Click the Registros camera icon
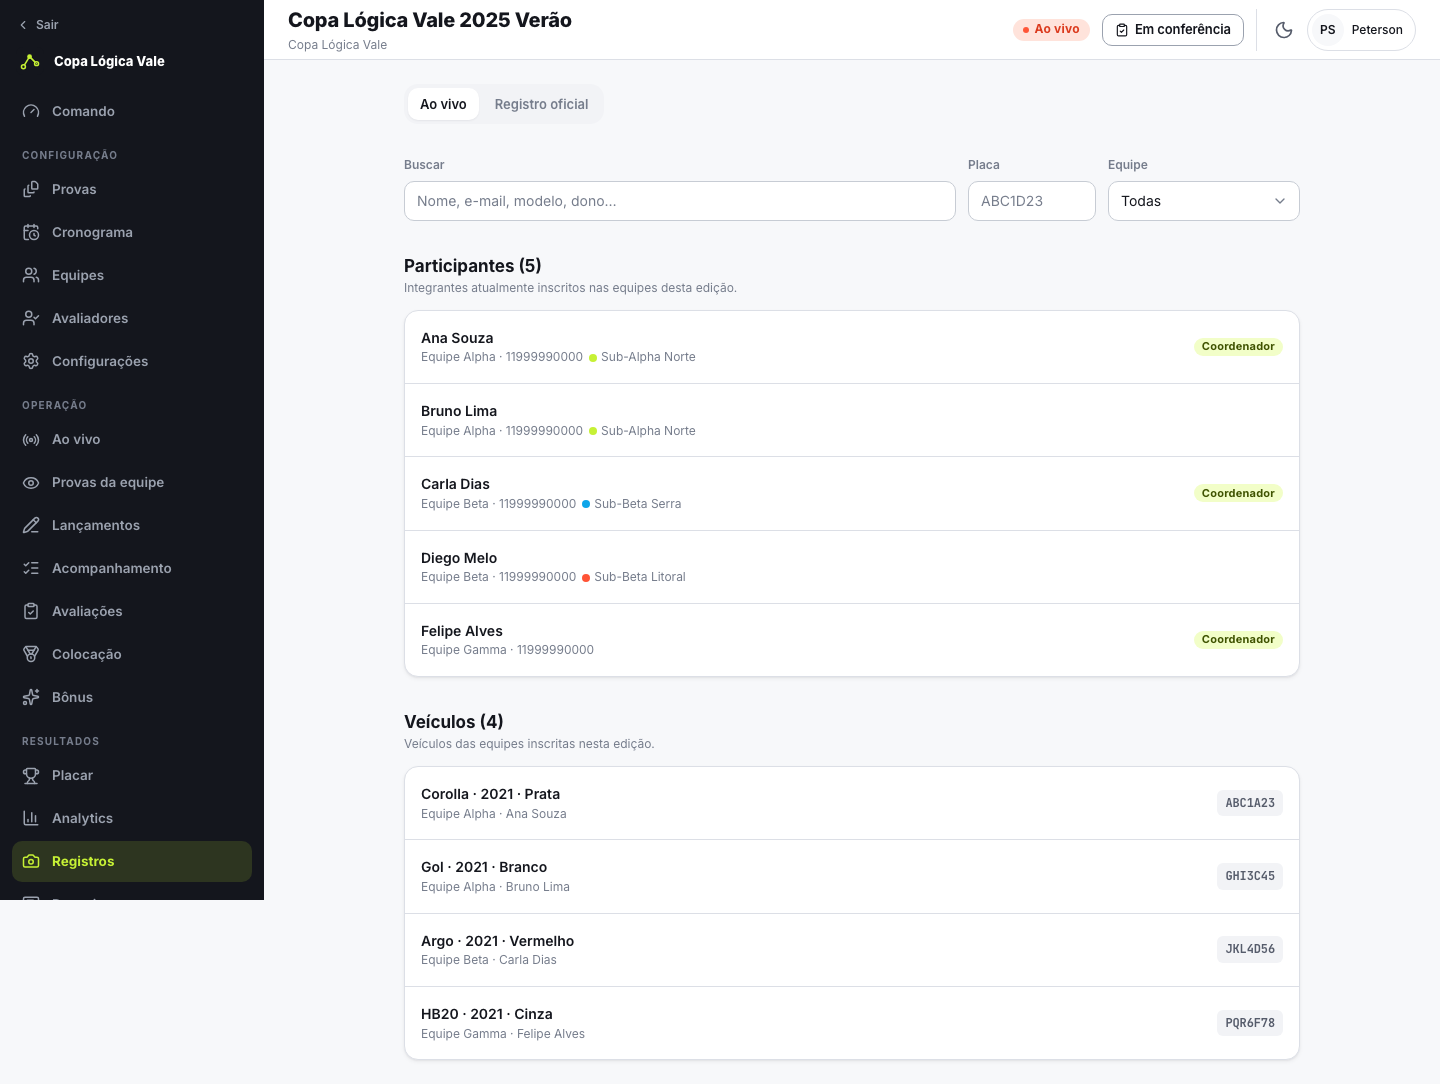The width and height of the screenshot is (1440, 1084). click(x=31, y=861)
